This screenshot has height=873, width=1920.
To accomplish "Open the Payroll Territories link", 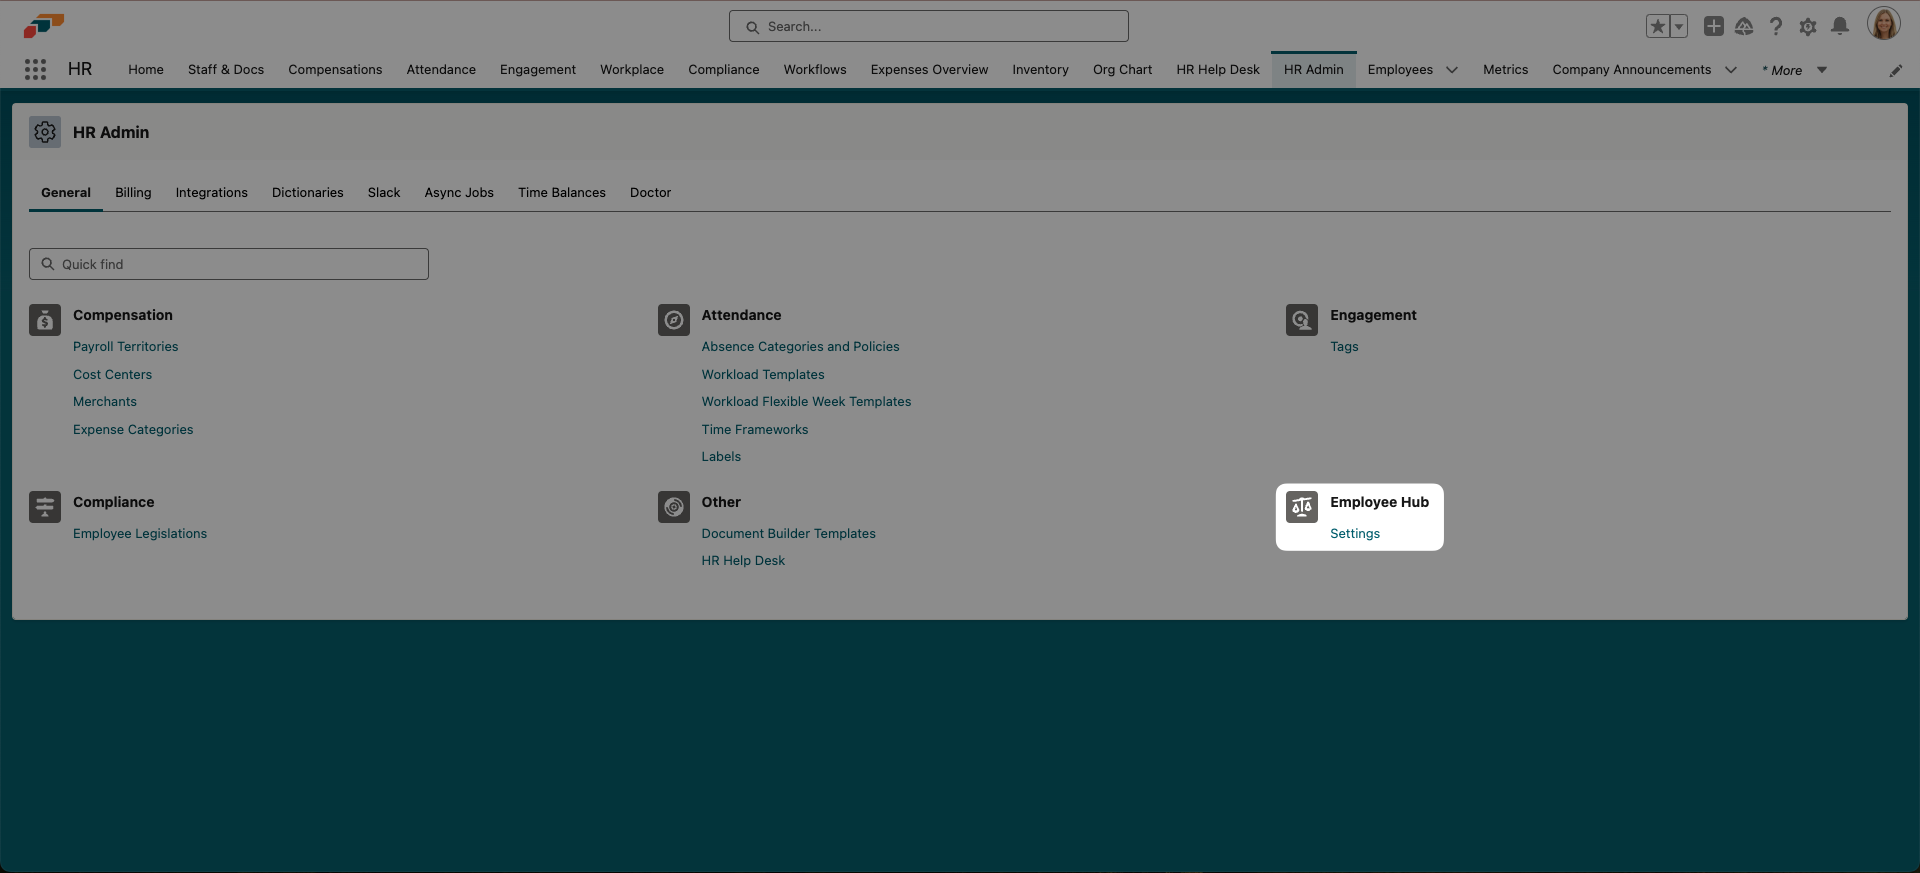I will [125, 347].
